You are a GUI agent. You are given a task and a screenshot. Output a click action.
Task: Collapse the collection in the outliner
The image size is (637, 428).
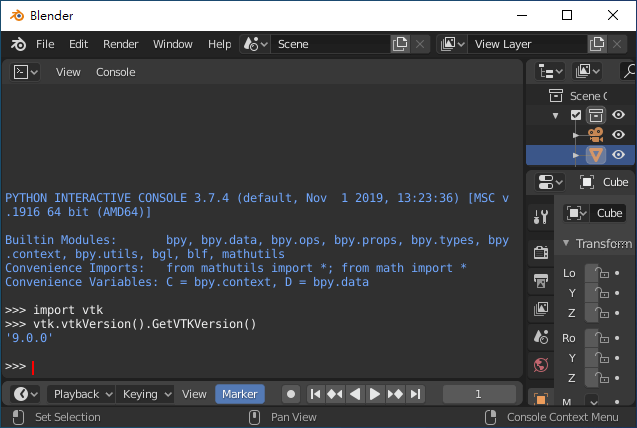pos(555,116)
